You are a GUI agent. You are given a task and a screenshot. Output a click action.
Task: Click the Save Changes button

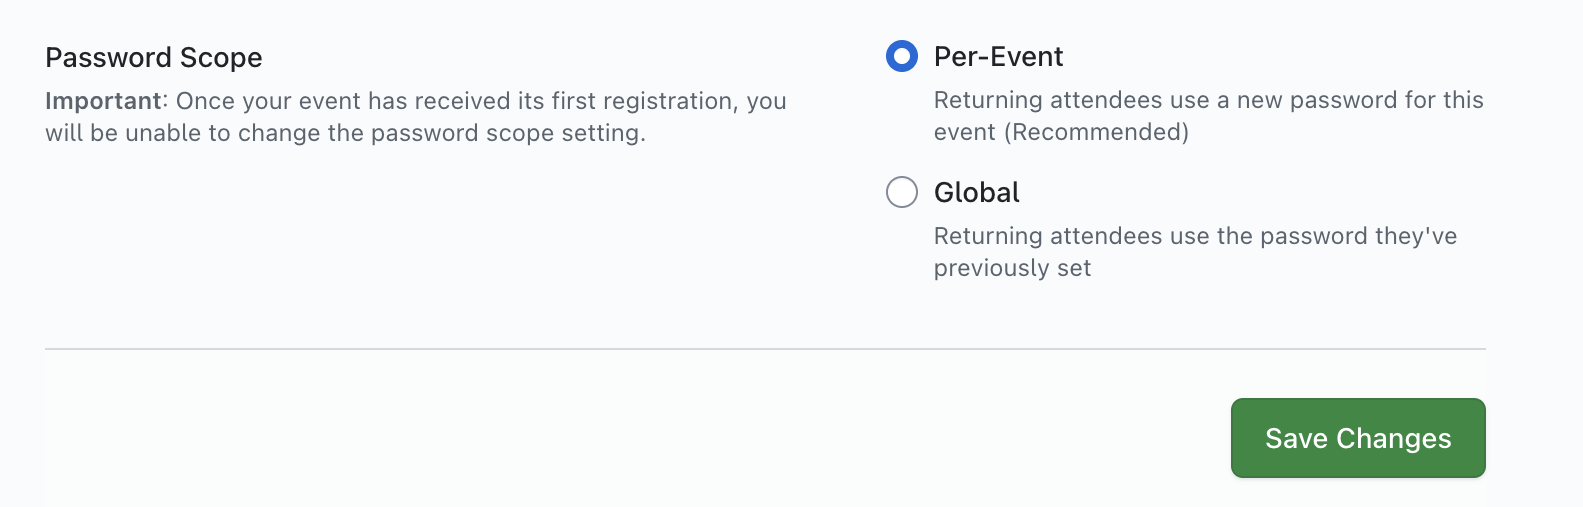(1357, 438)
